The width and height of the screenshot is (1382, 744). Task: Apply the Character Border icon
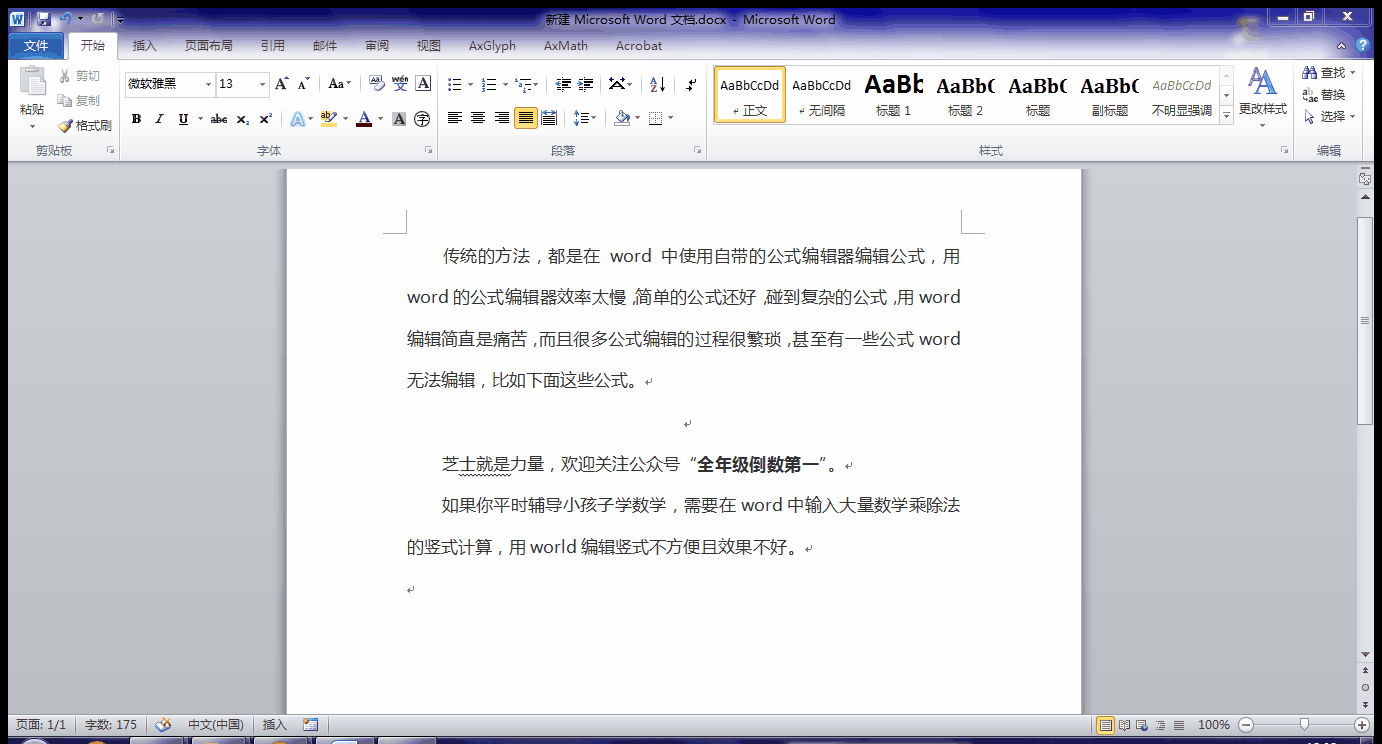tap(423, 84)
